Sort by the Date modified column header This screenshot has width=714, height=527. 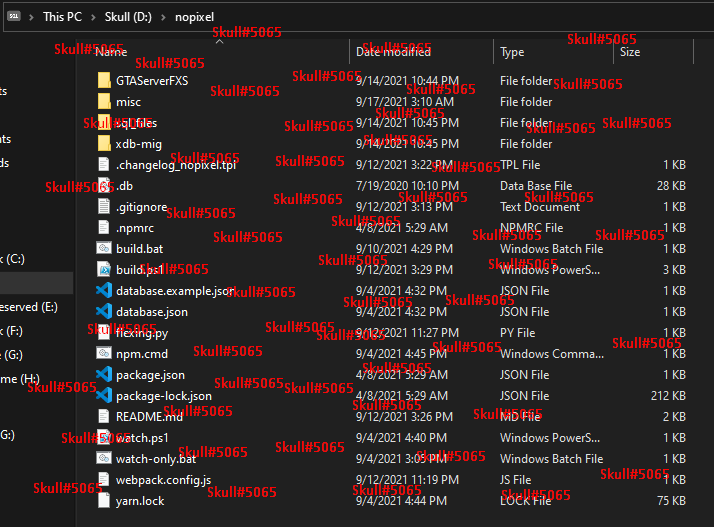click(x=393, y=52)
